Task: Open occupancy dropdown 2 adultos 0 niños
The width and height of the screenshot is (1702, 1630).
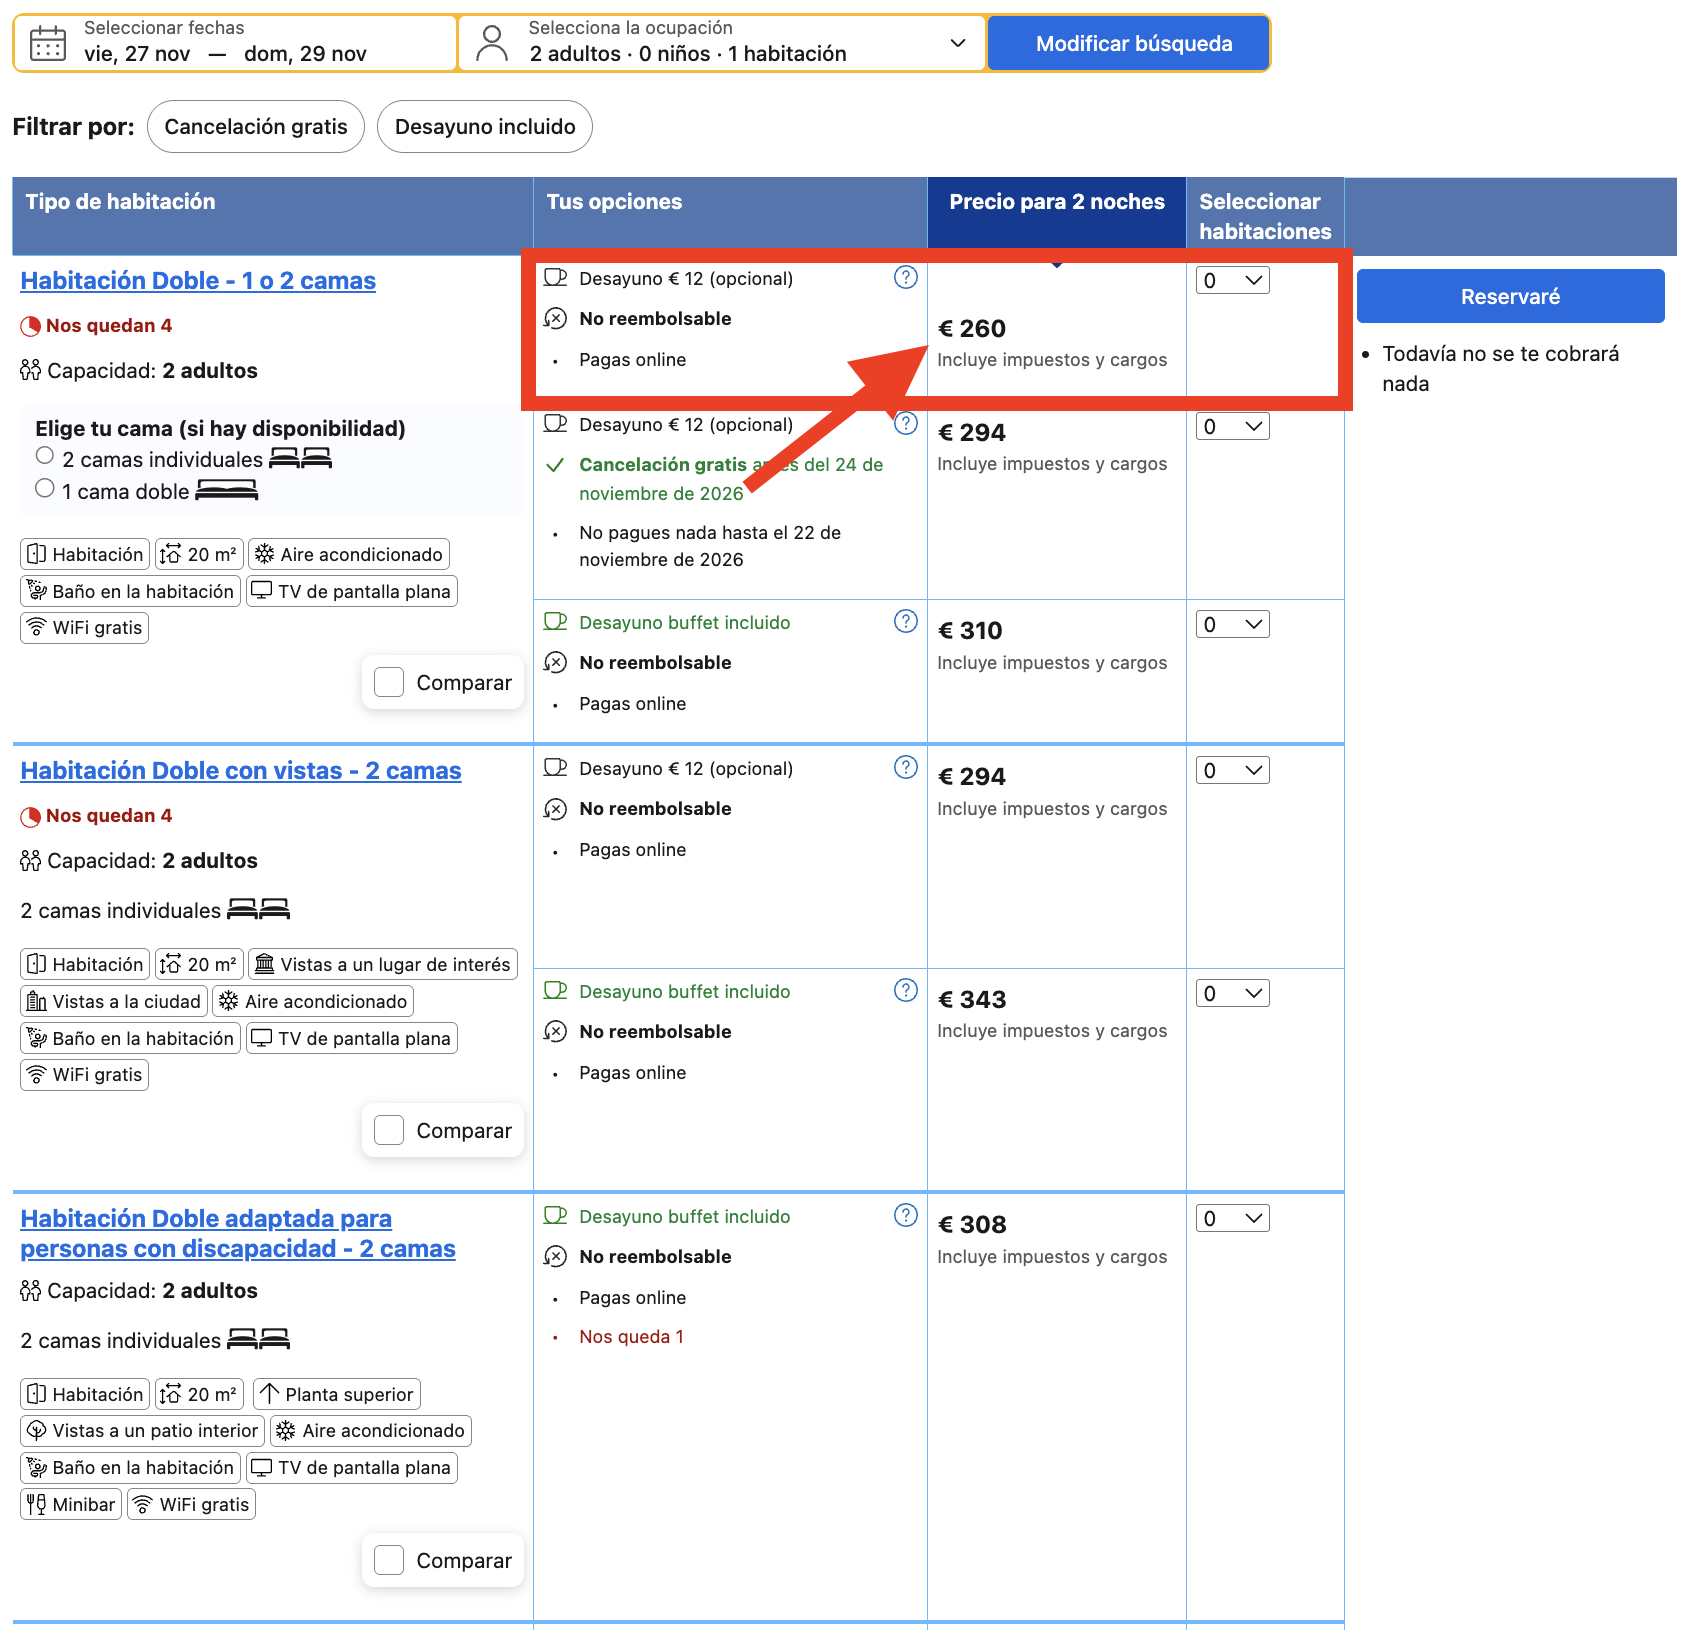Action: (722, 43)
